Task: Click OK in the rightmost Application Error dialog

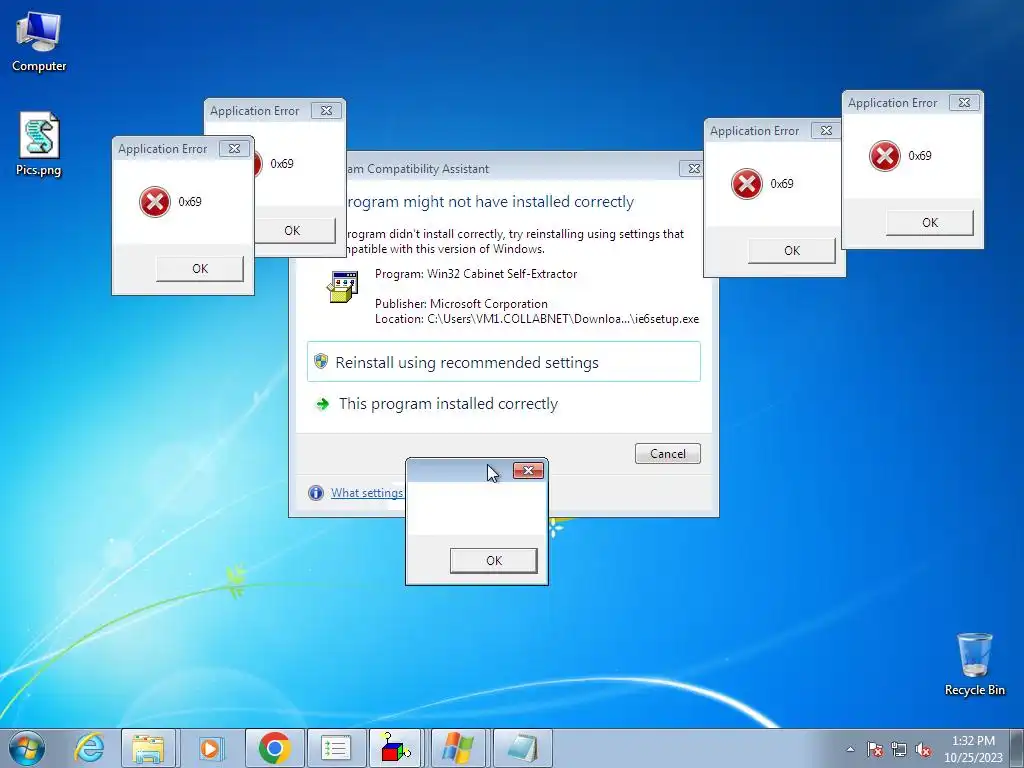Action: pos(930,223)
